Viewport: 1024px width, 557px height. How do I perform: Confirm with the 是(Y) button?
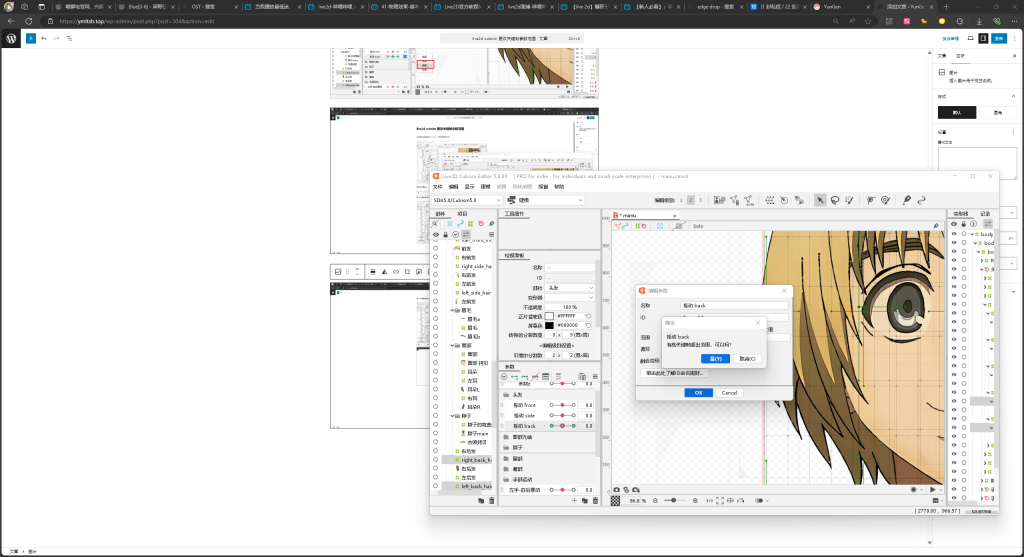(715, 358)
